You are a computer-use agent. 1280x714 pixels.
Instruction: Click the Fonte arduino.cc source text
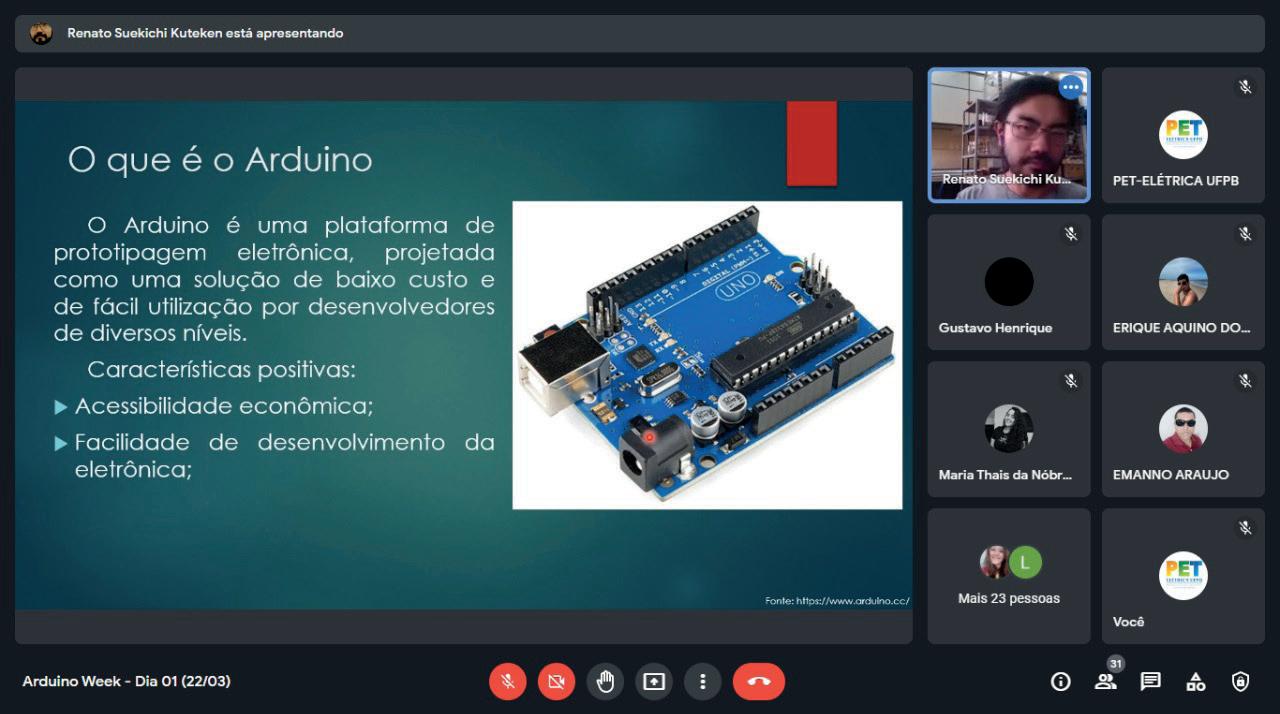pos(837,601)
